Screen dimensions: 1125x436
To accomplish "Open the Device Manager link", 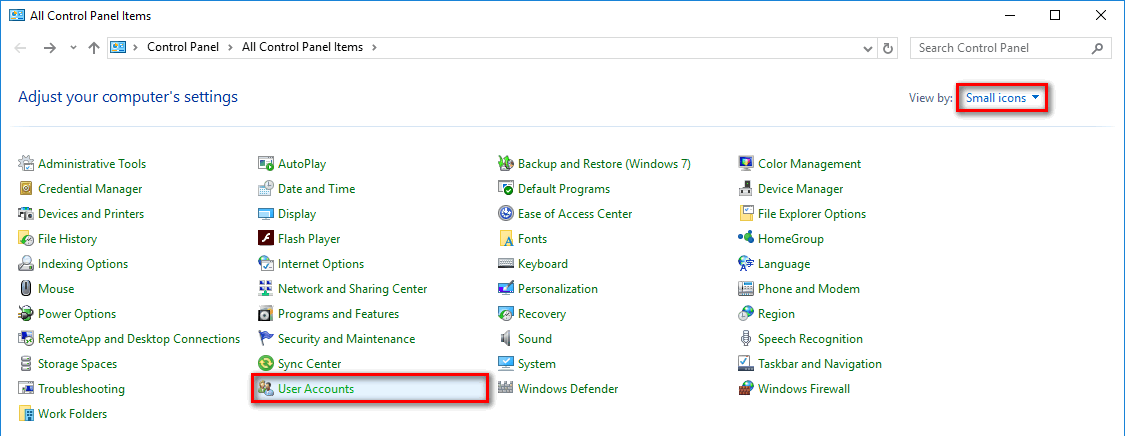I will pyautogui.click(x=801, y=189).
